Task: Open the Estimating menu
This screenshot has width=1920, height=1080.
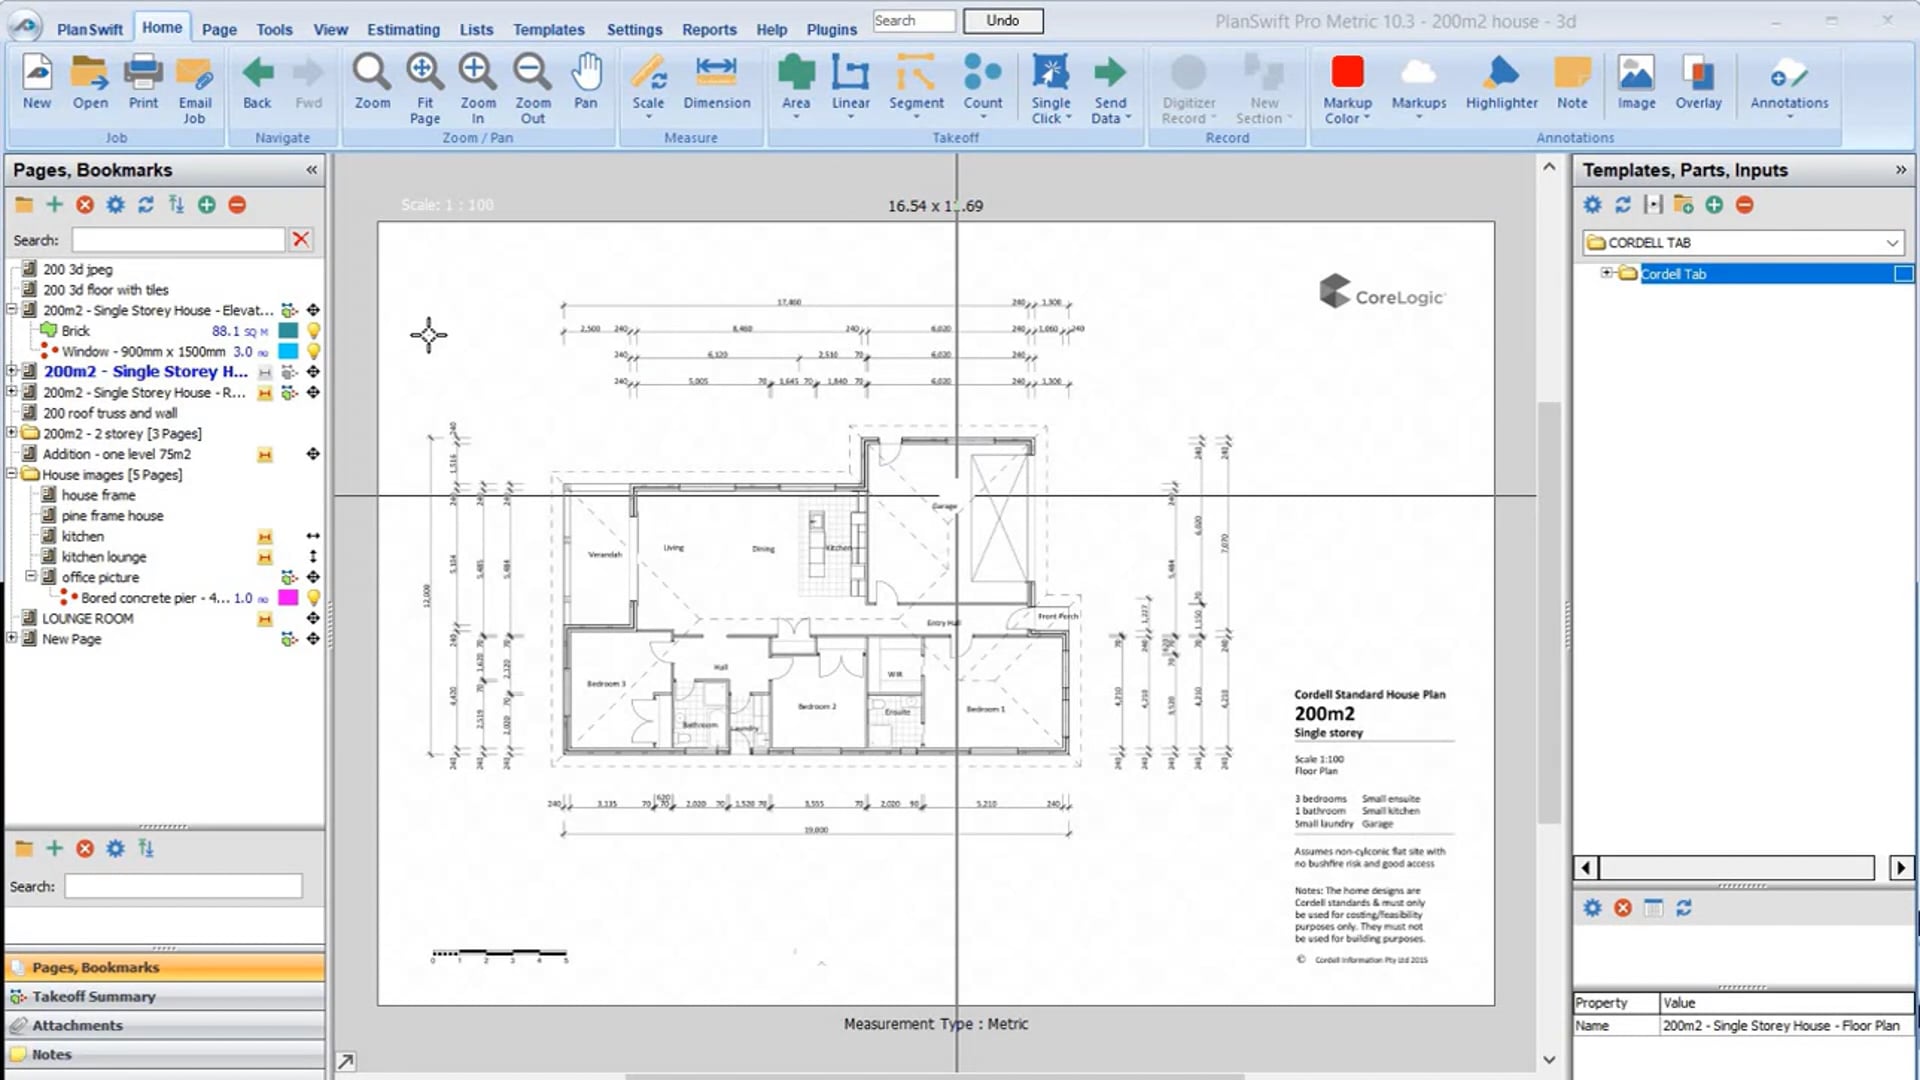Action: 402,29
